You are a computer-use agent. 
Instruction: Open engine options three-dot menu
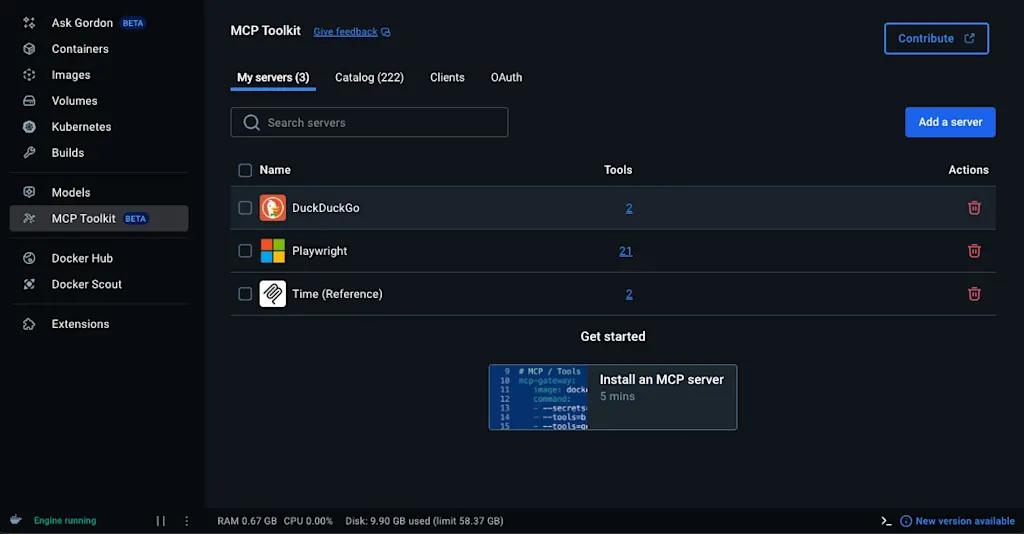(x=187, y=521)
